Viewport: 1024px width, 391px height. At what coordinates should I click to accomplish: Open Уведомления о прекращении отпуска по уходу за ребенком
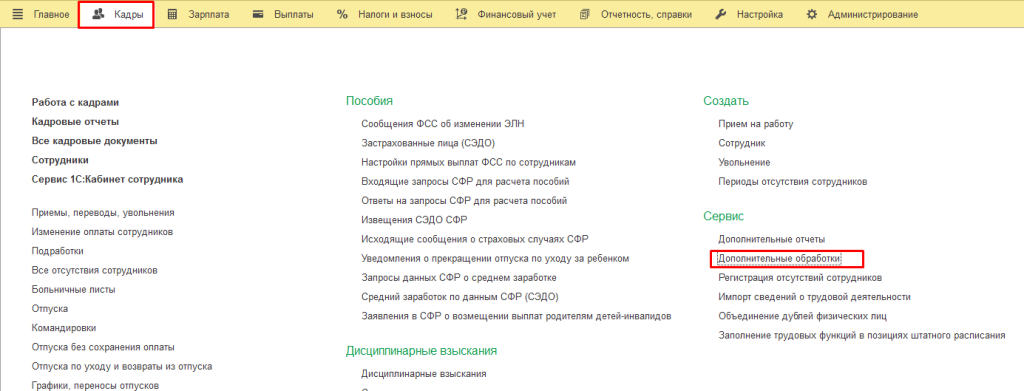coord(495,258)
